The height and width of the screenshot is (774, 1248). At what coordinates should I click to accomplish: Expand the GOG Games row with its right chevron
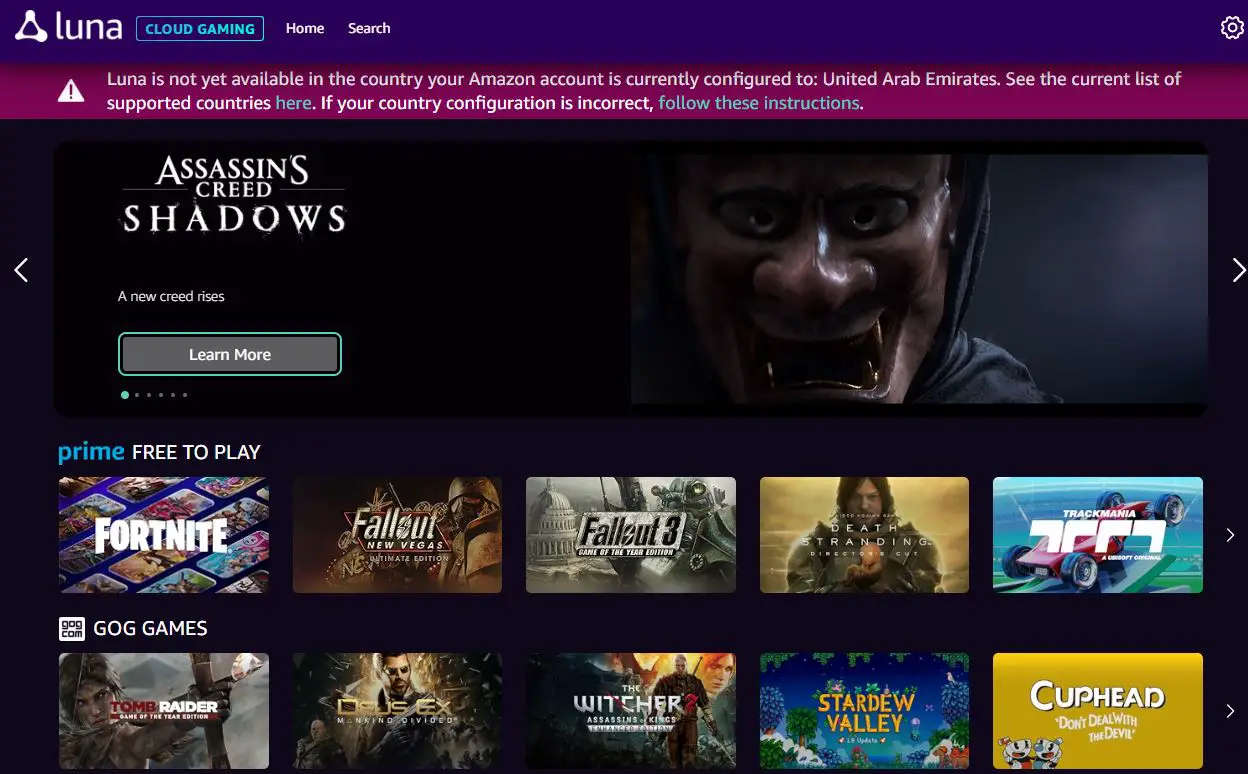pyautogui.click(x=1229, y=711)
